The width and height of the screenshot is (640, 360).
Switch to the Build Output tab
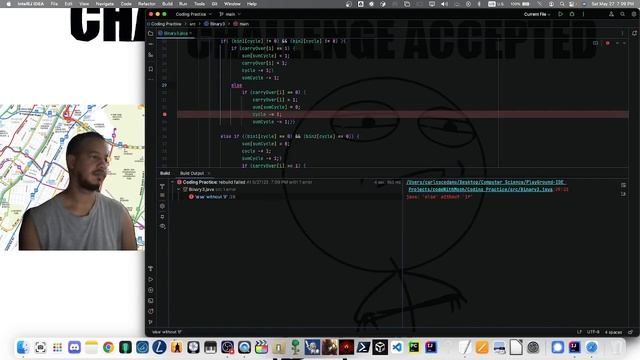(x=192, y=173)
